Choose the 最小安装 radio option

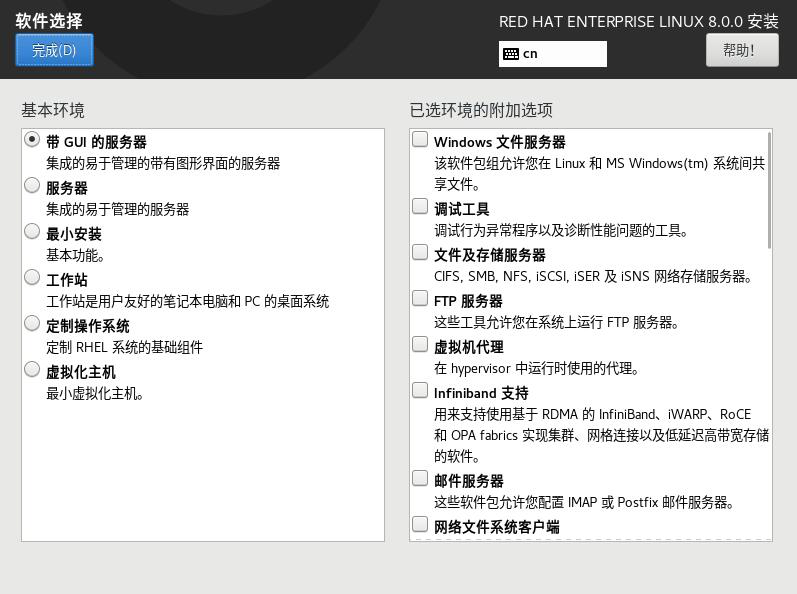[x=32, y=231]
